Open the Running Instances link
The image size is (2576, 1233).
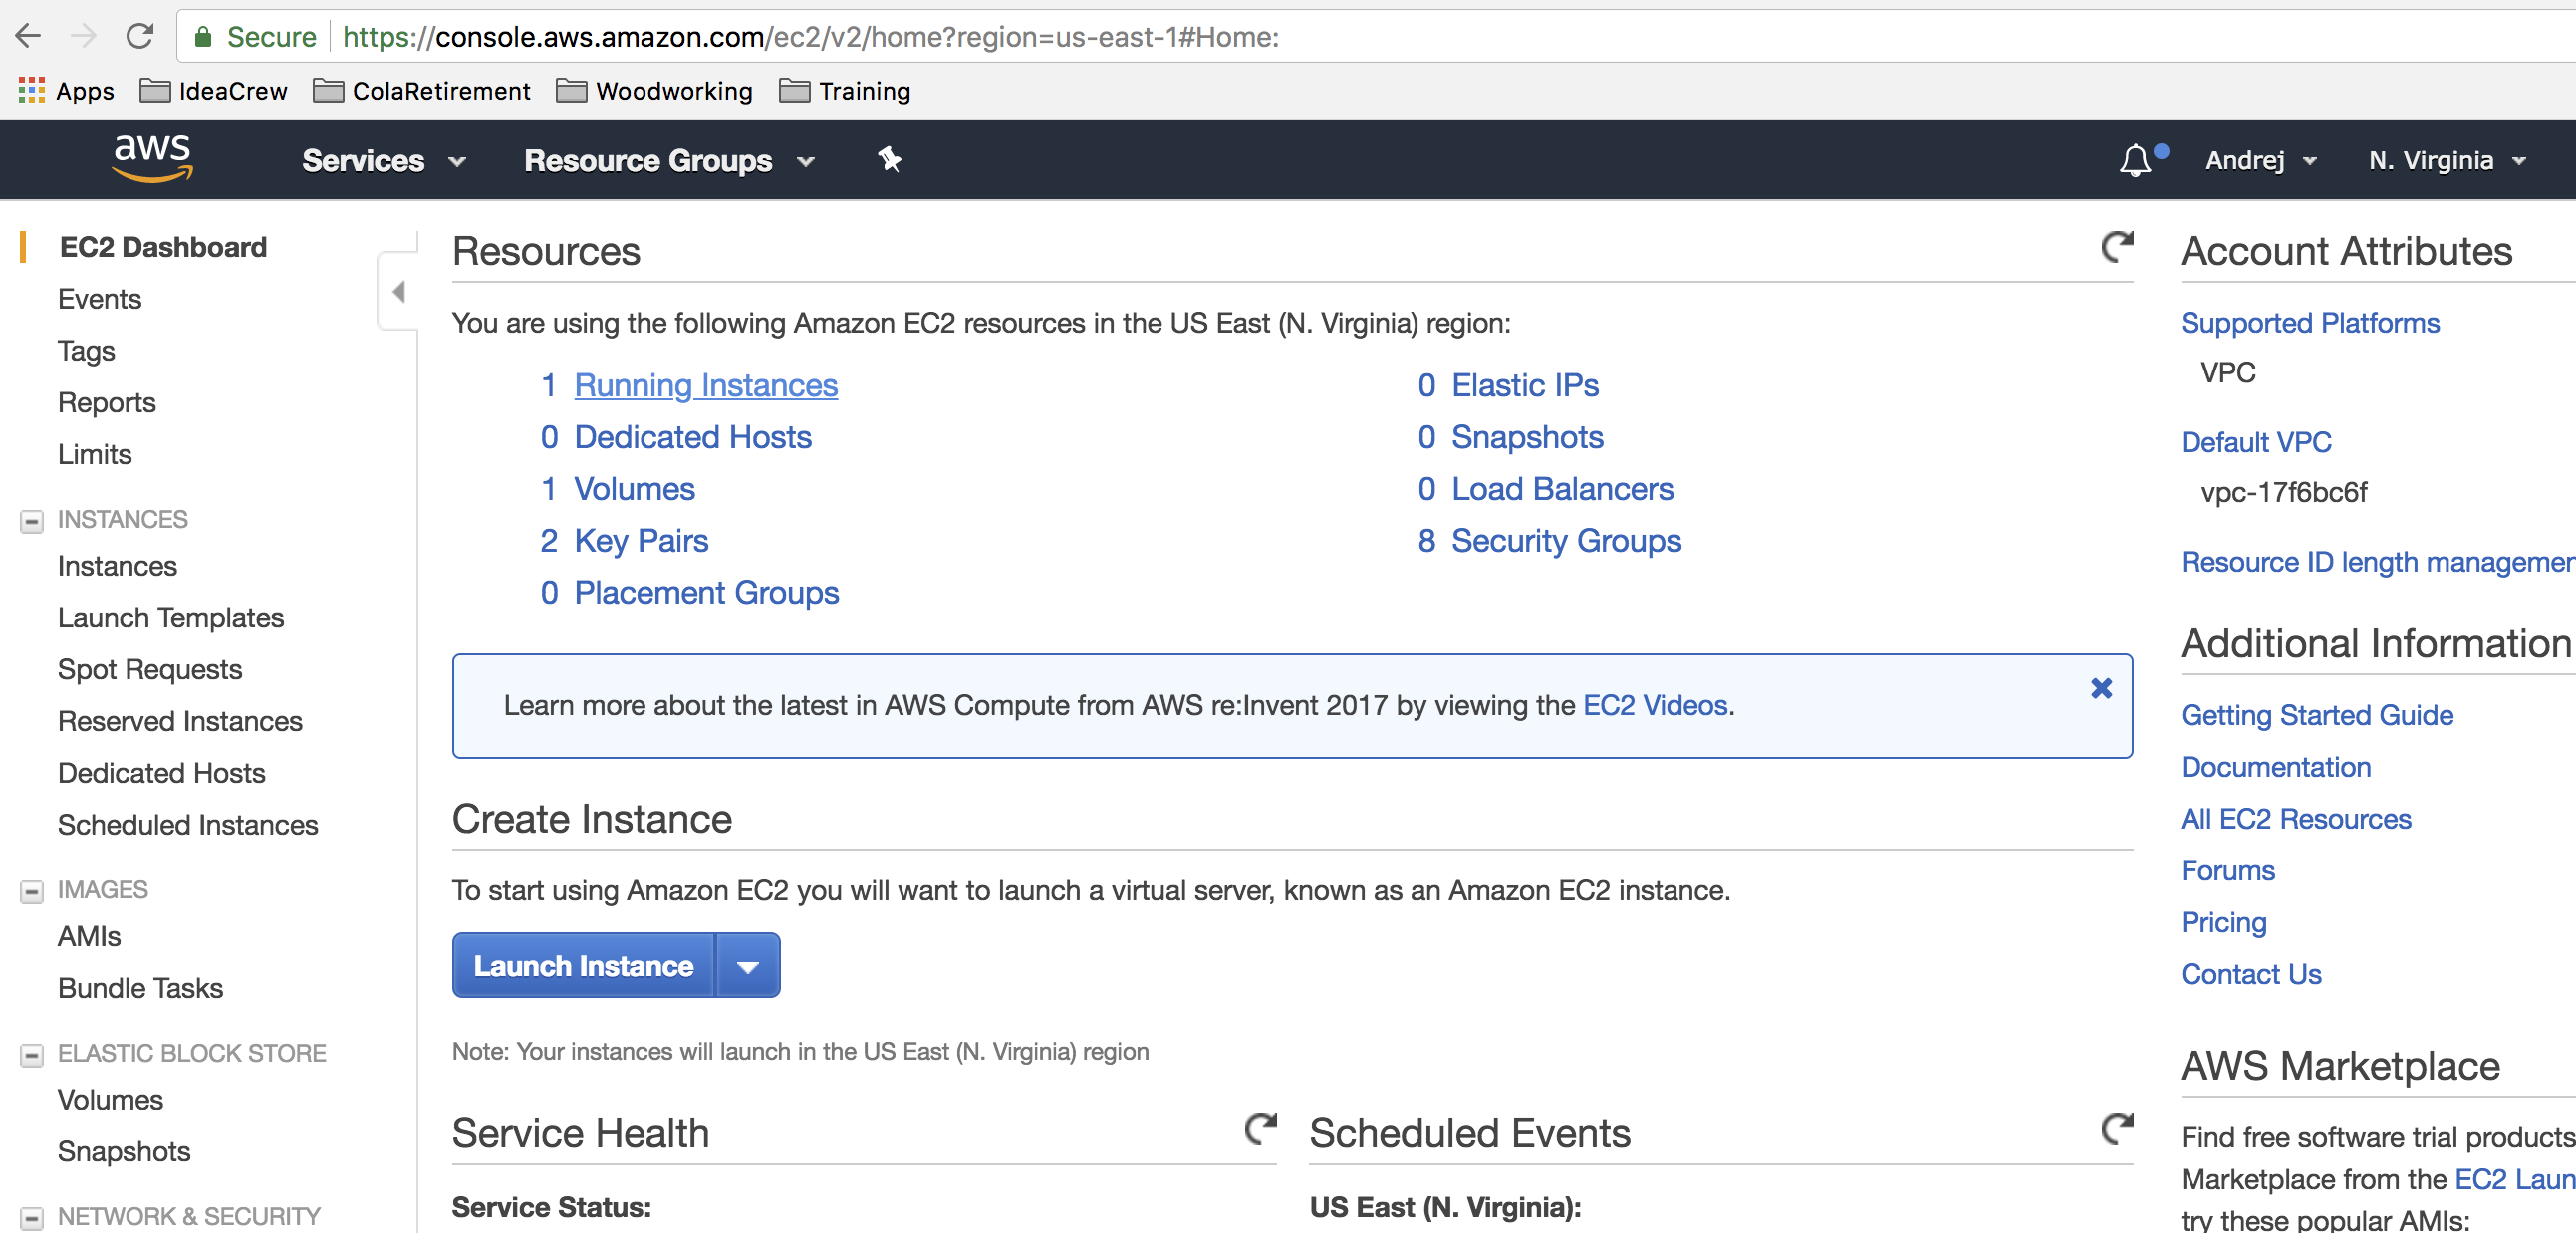[x=705, y=385]
